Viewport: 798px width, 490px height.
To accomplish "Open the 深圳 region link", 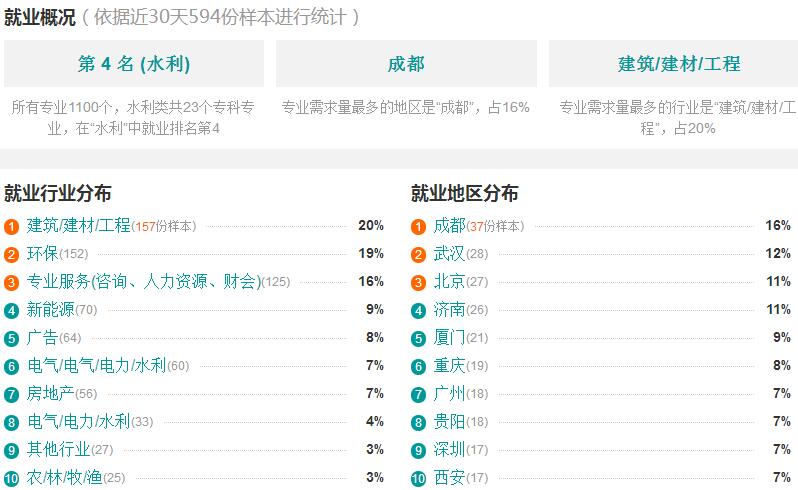I will pos(449,449).
